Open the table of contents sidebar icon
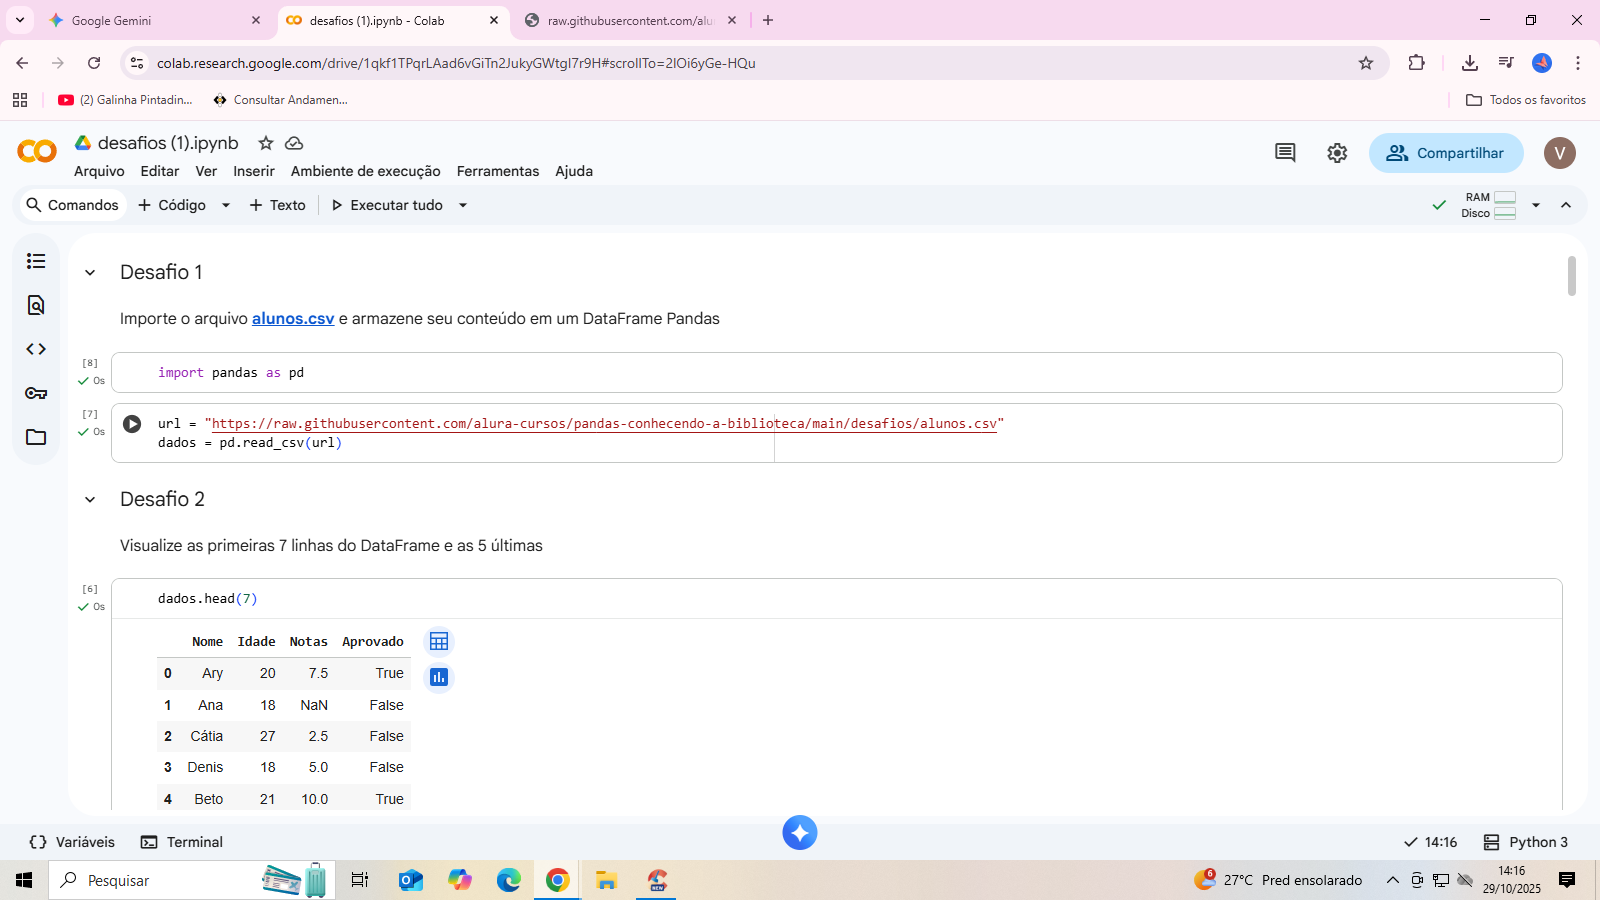1600x900 pixels. (x=36, y=261)
